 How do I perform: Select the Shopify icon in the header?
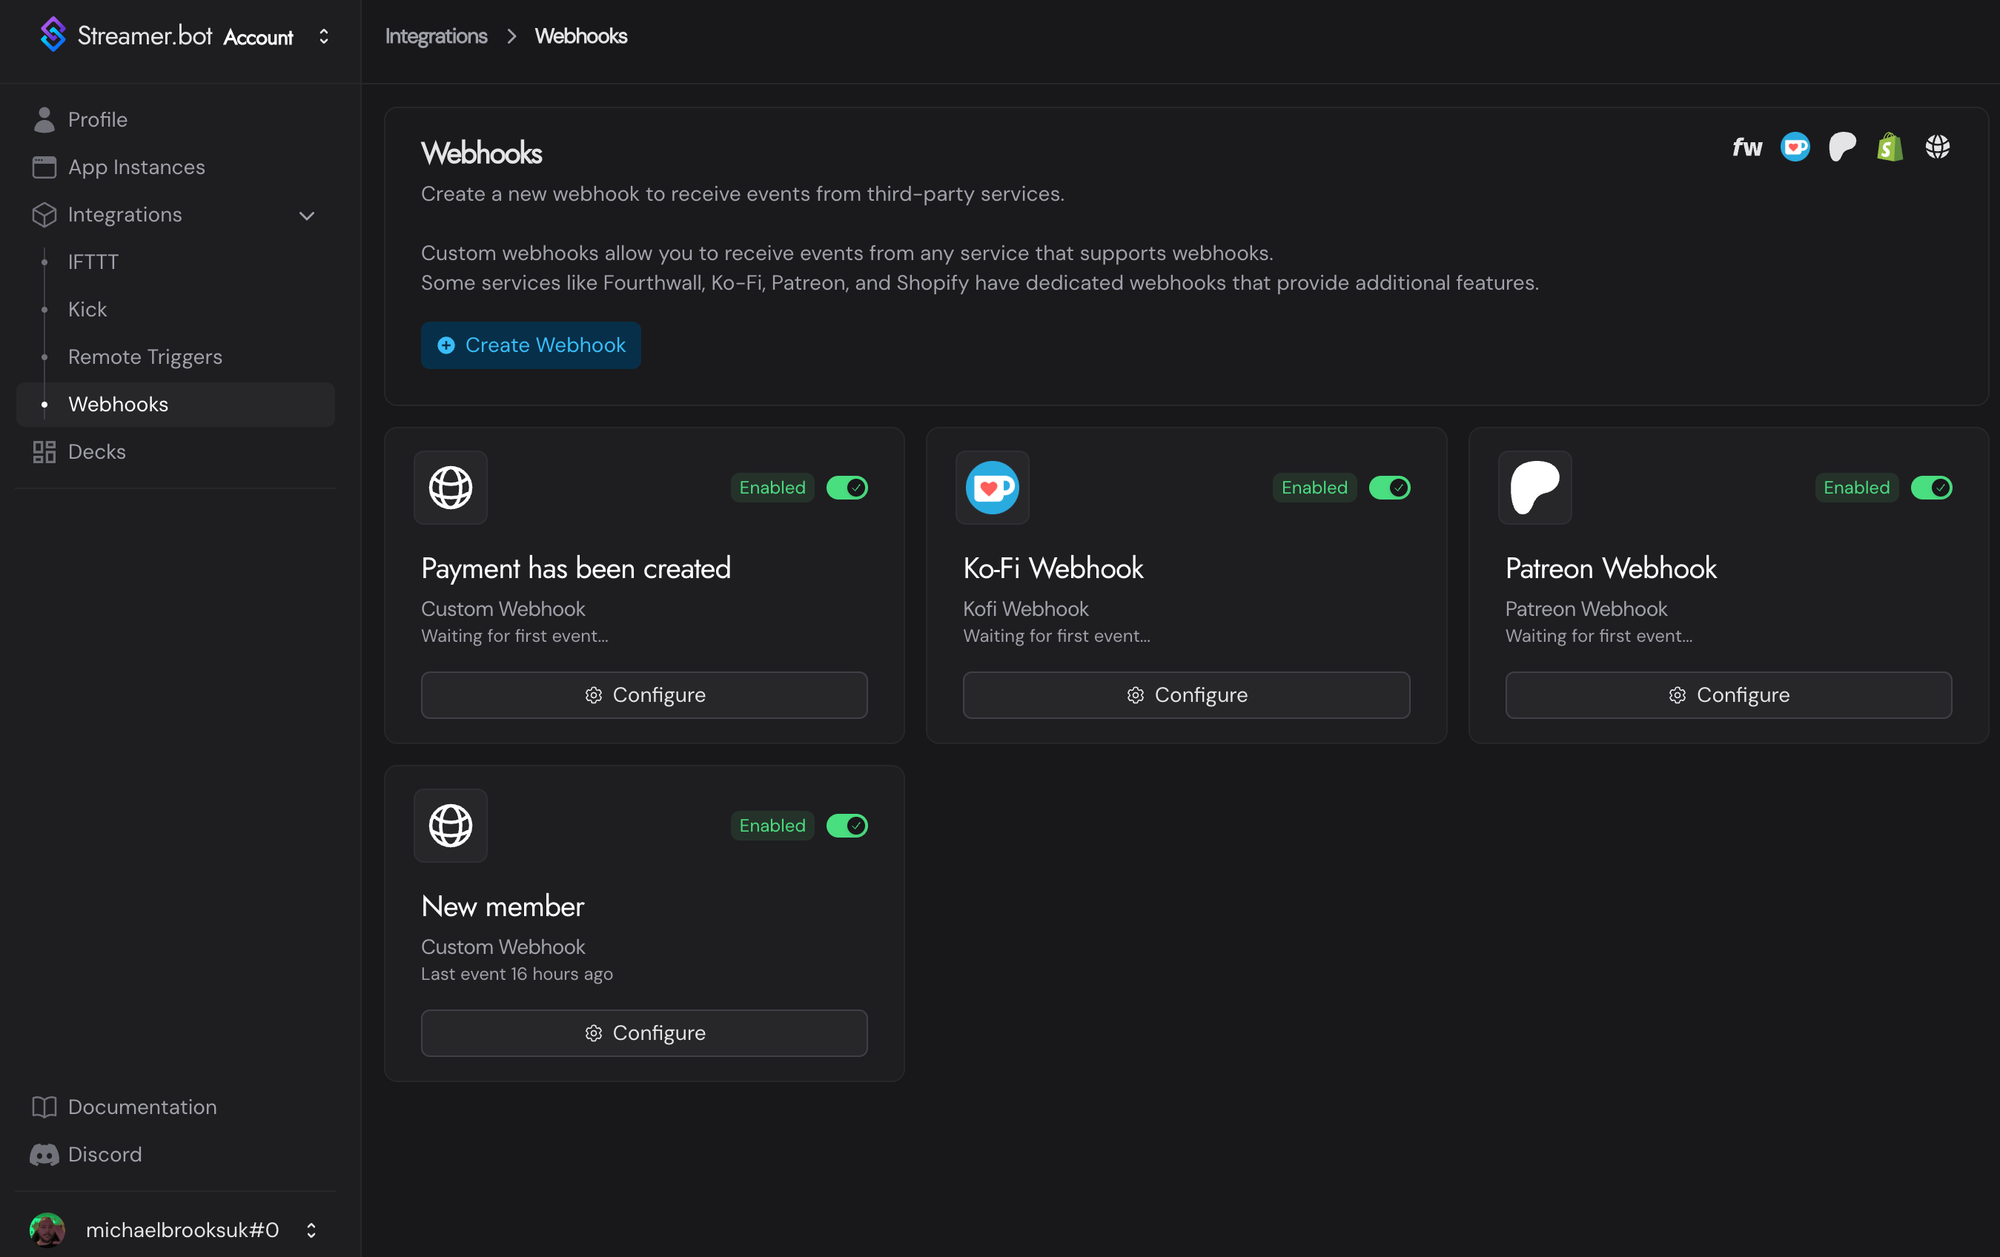[1889, 146]
